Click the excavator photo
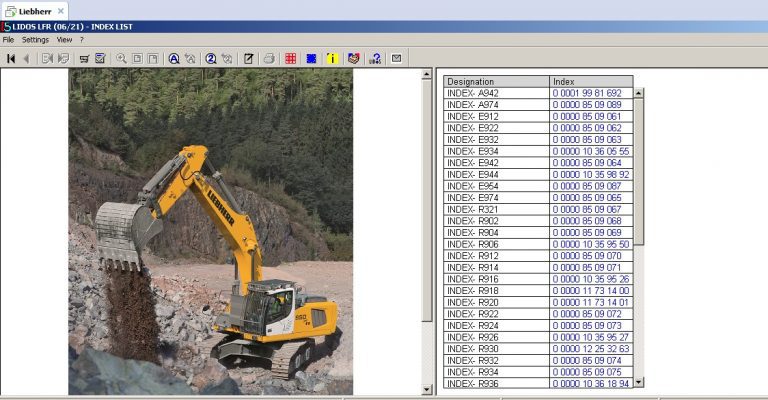 point(211,232)
